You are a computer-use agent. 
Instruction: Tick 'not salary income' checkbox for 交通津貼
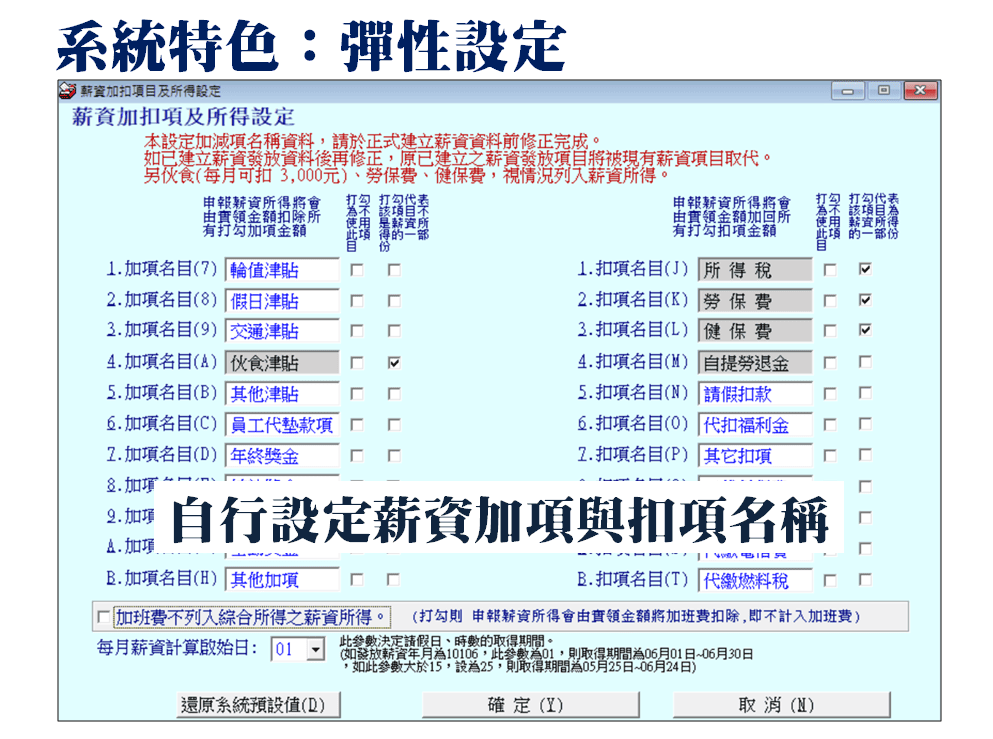point(394,331)
